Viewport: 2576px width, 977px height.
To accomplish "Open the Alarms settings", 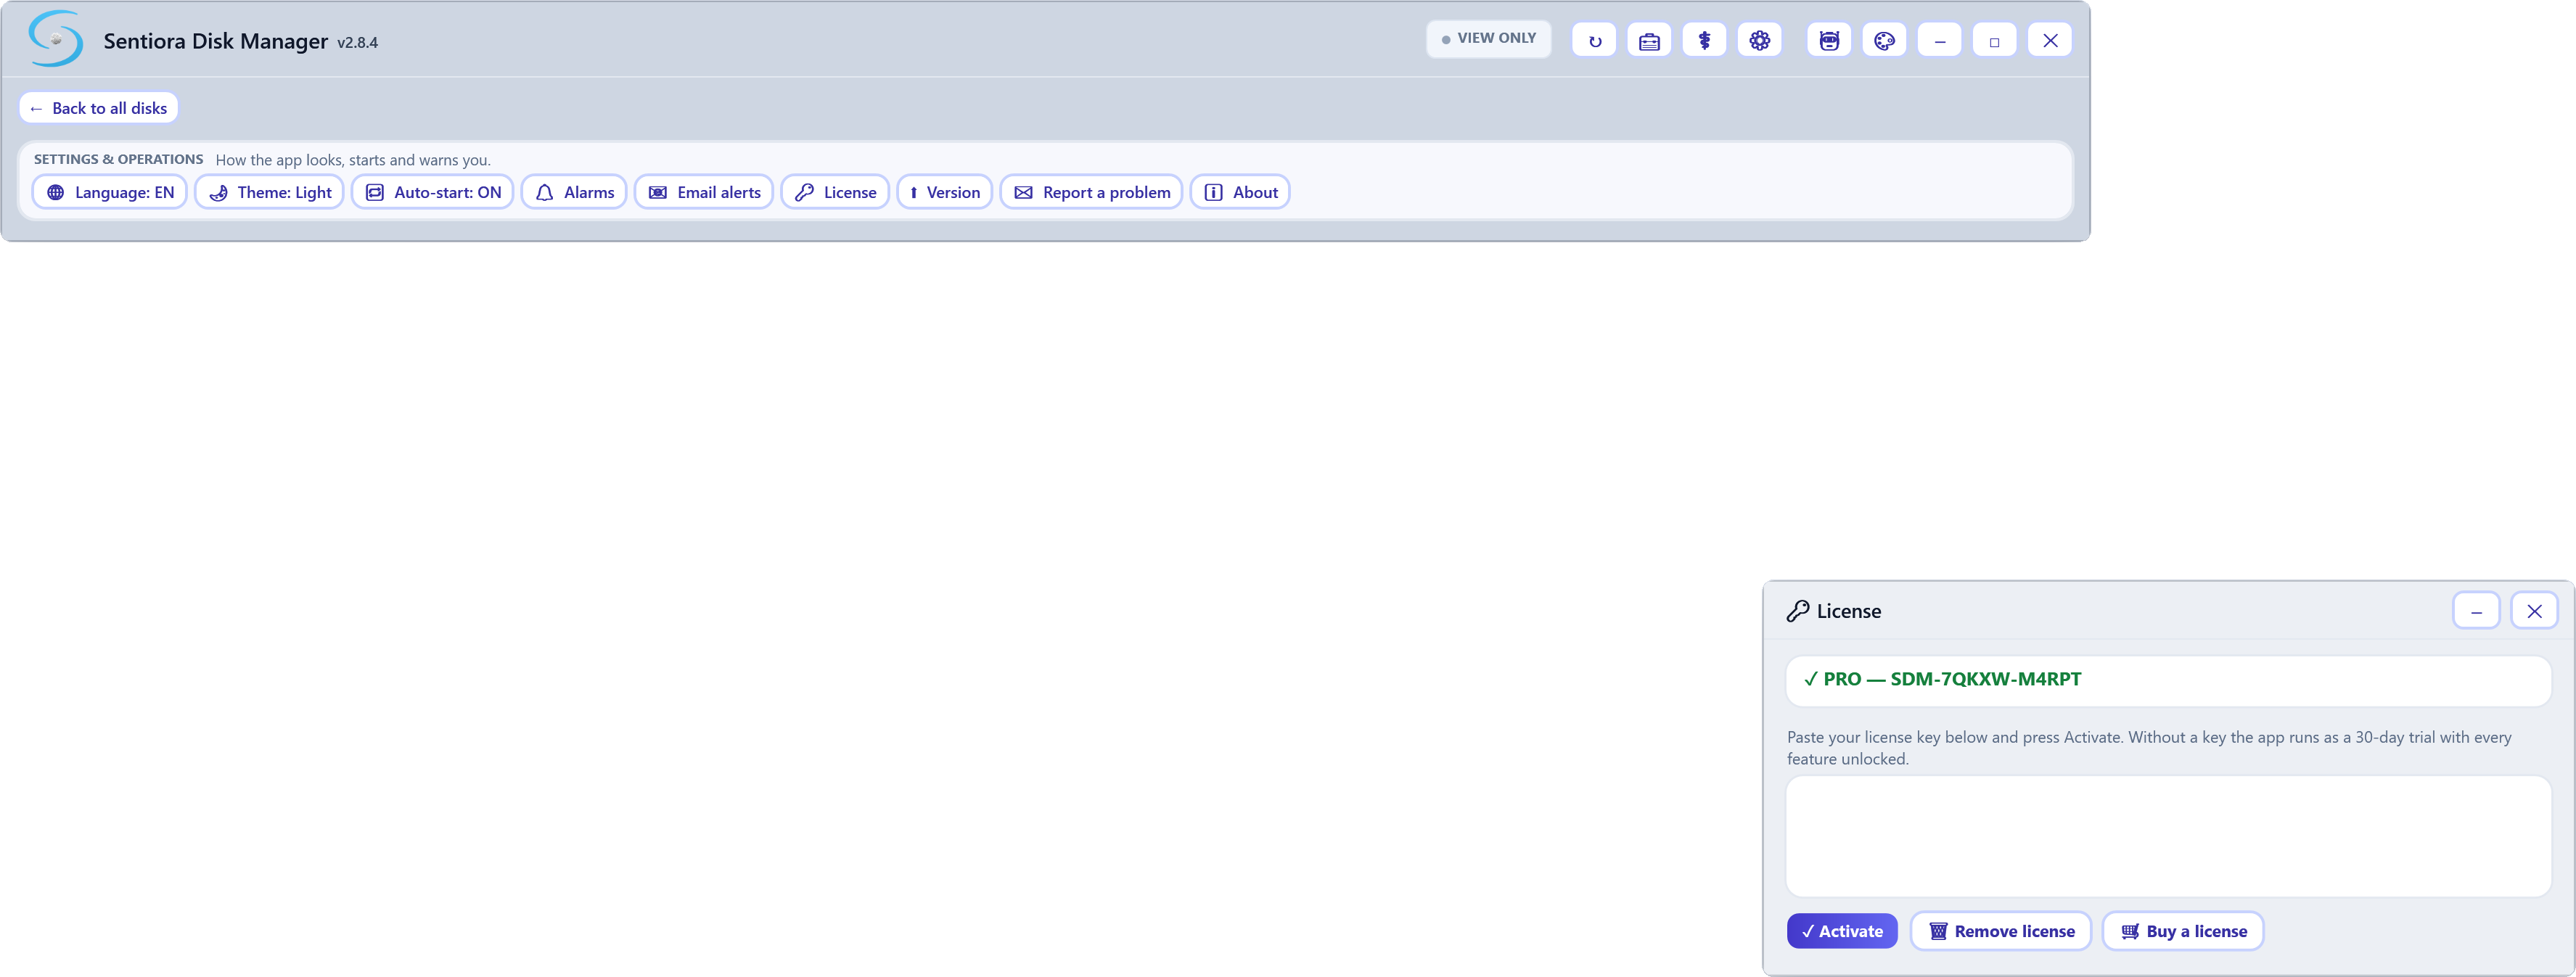I will pyautogui.click(x=574, y=192).
